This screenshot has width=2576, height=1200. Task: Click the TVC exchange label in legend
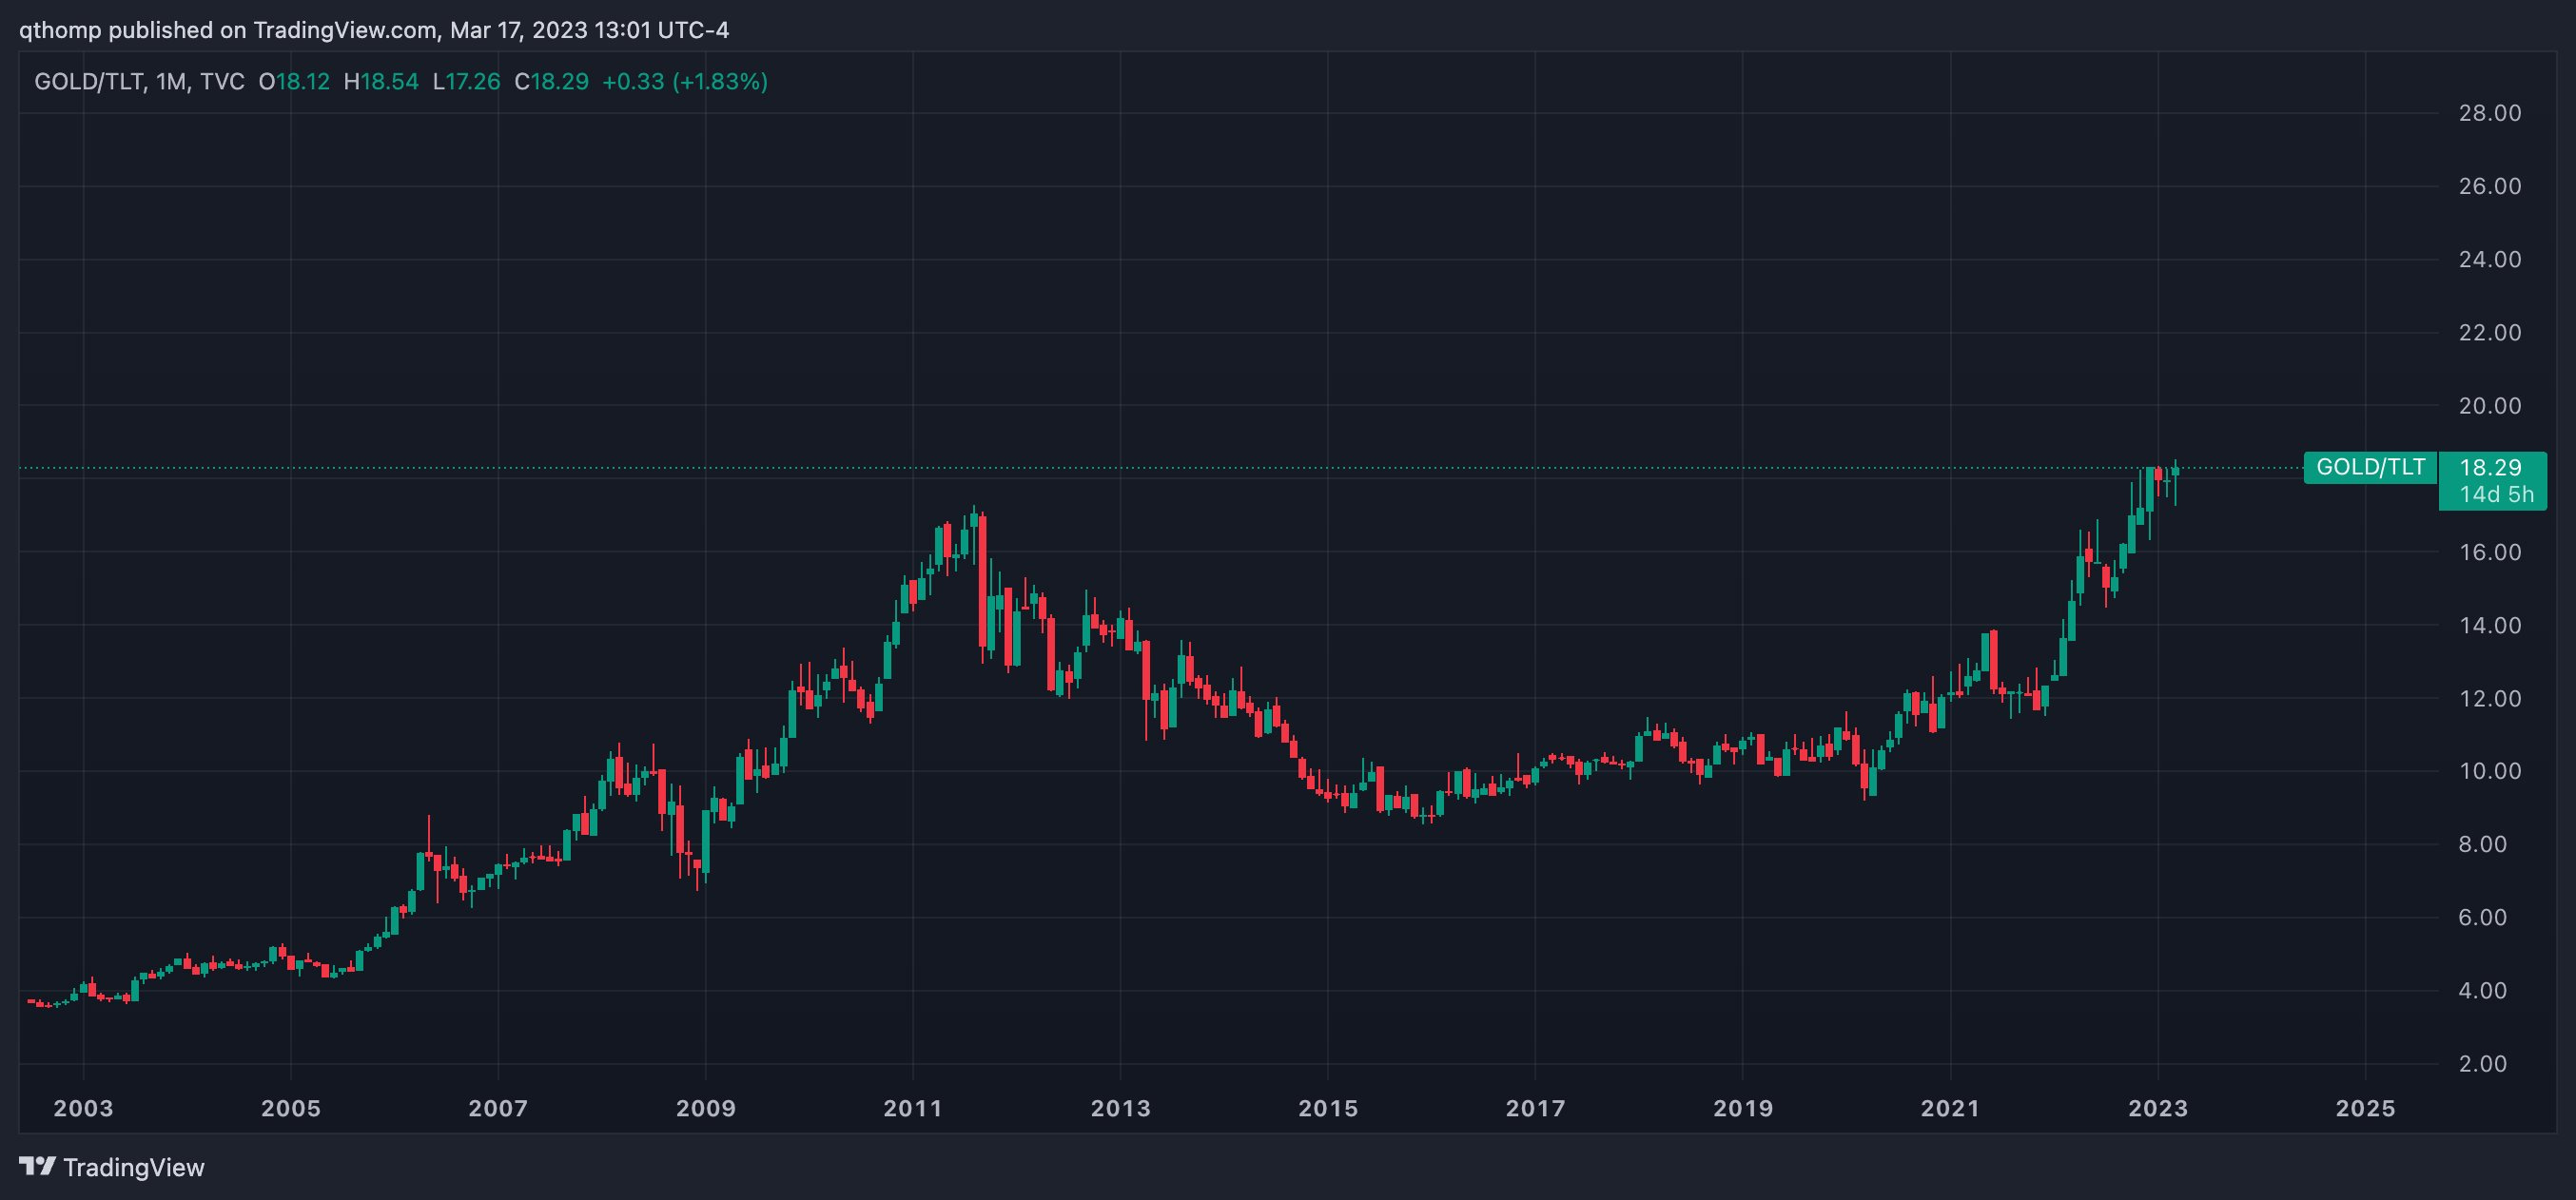(x=222, y=82)
